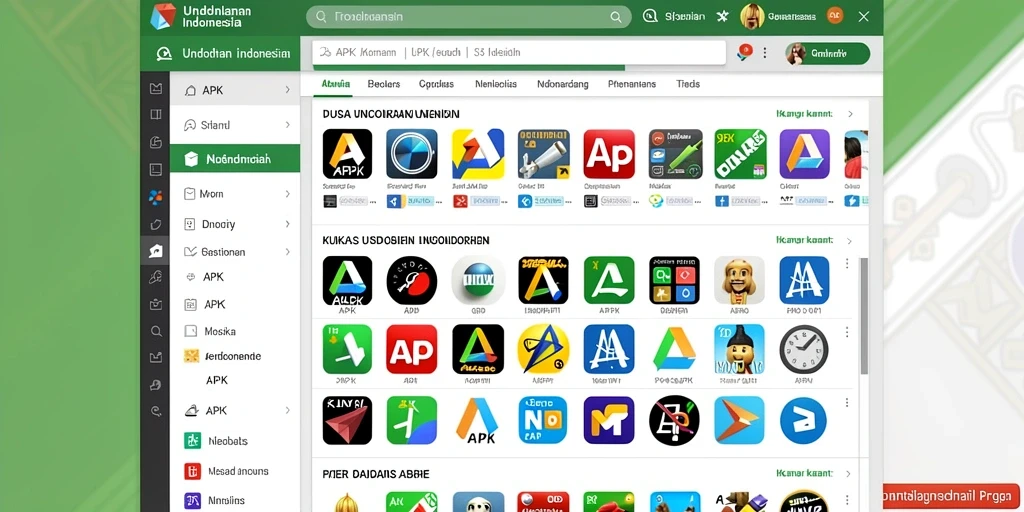Expand the Mrom sidebar entry
1024x512 pixels.
point(287,194)
